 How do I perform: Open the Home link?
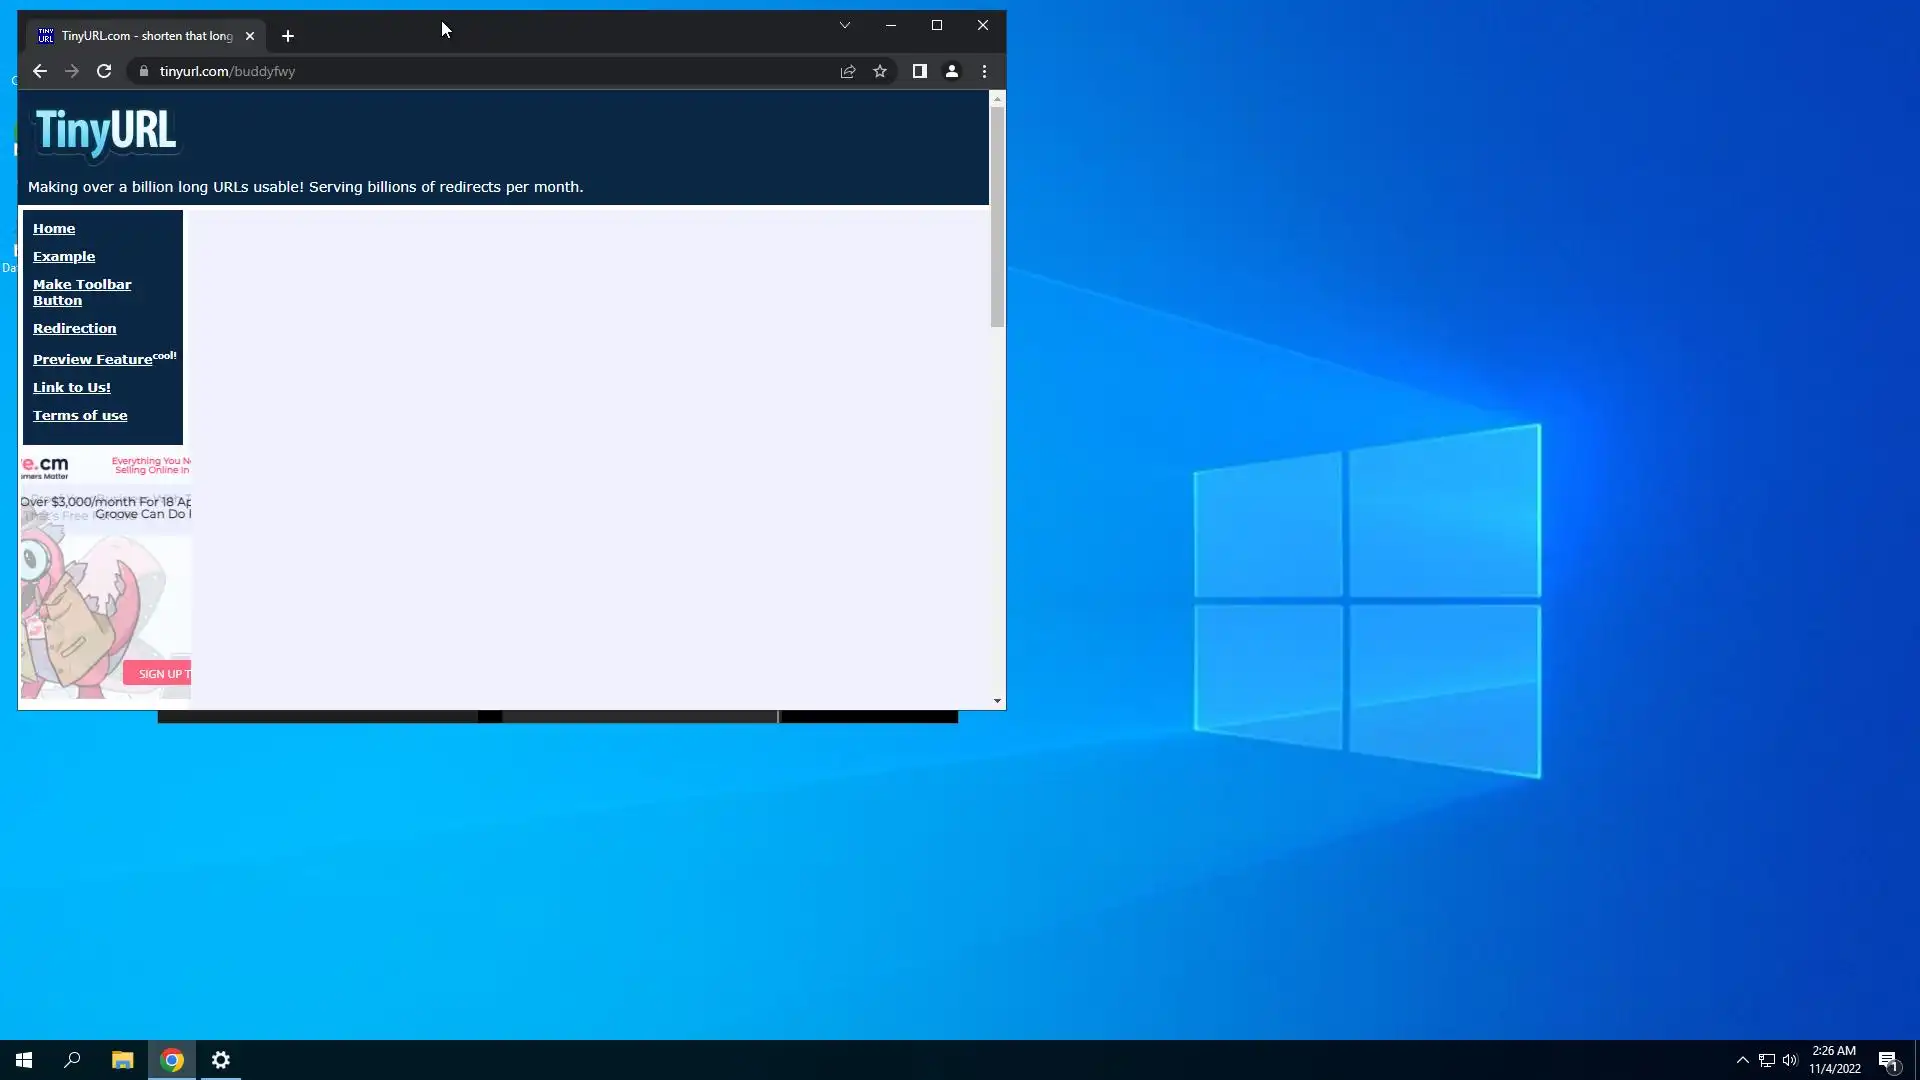[x=54, y=228]
